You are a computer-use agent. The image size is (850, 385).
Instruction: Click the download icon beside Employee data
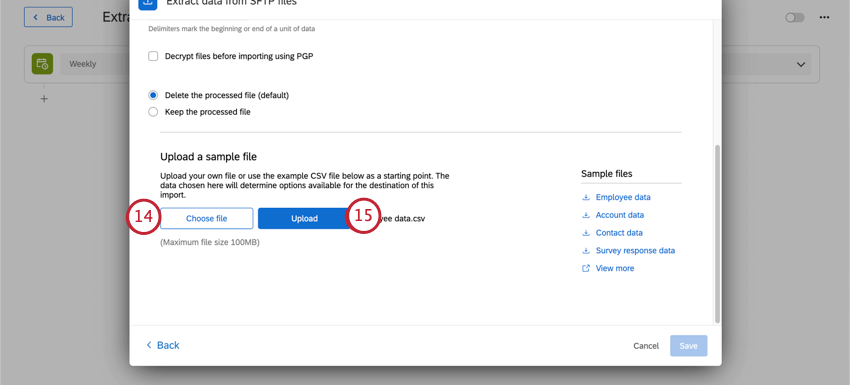tap(585, 197)
